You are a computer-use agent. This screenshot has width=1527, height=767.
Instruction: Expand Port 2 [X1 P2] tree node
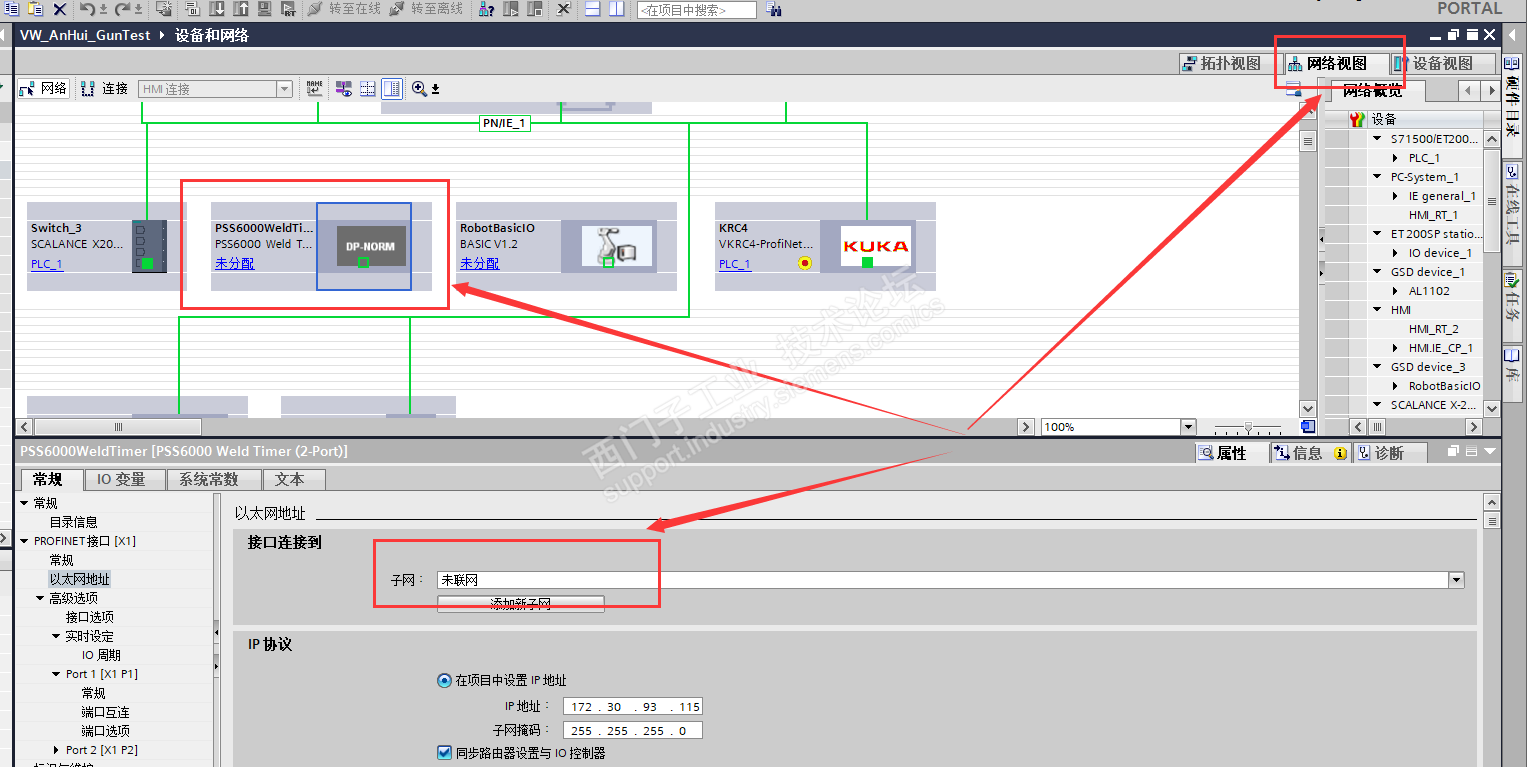(57, 750)
